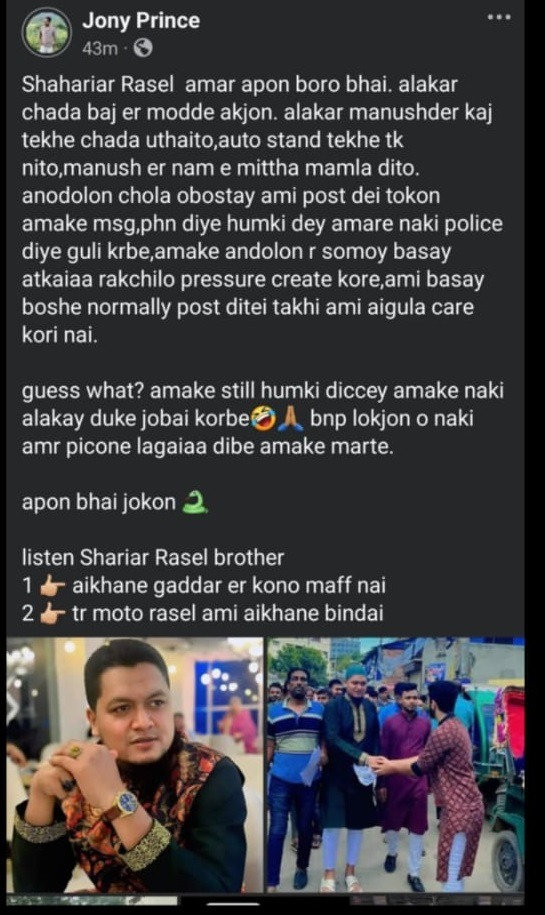Tap the 'listen Shariar Rasel brother' line
The height and width of the screenshot is (915, 545).
(x=153, y=558)
